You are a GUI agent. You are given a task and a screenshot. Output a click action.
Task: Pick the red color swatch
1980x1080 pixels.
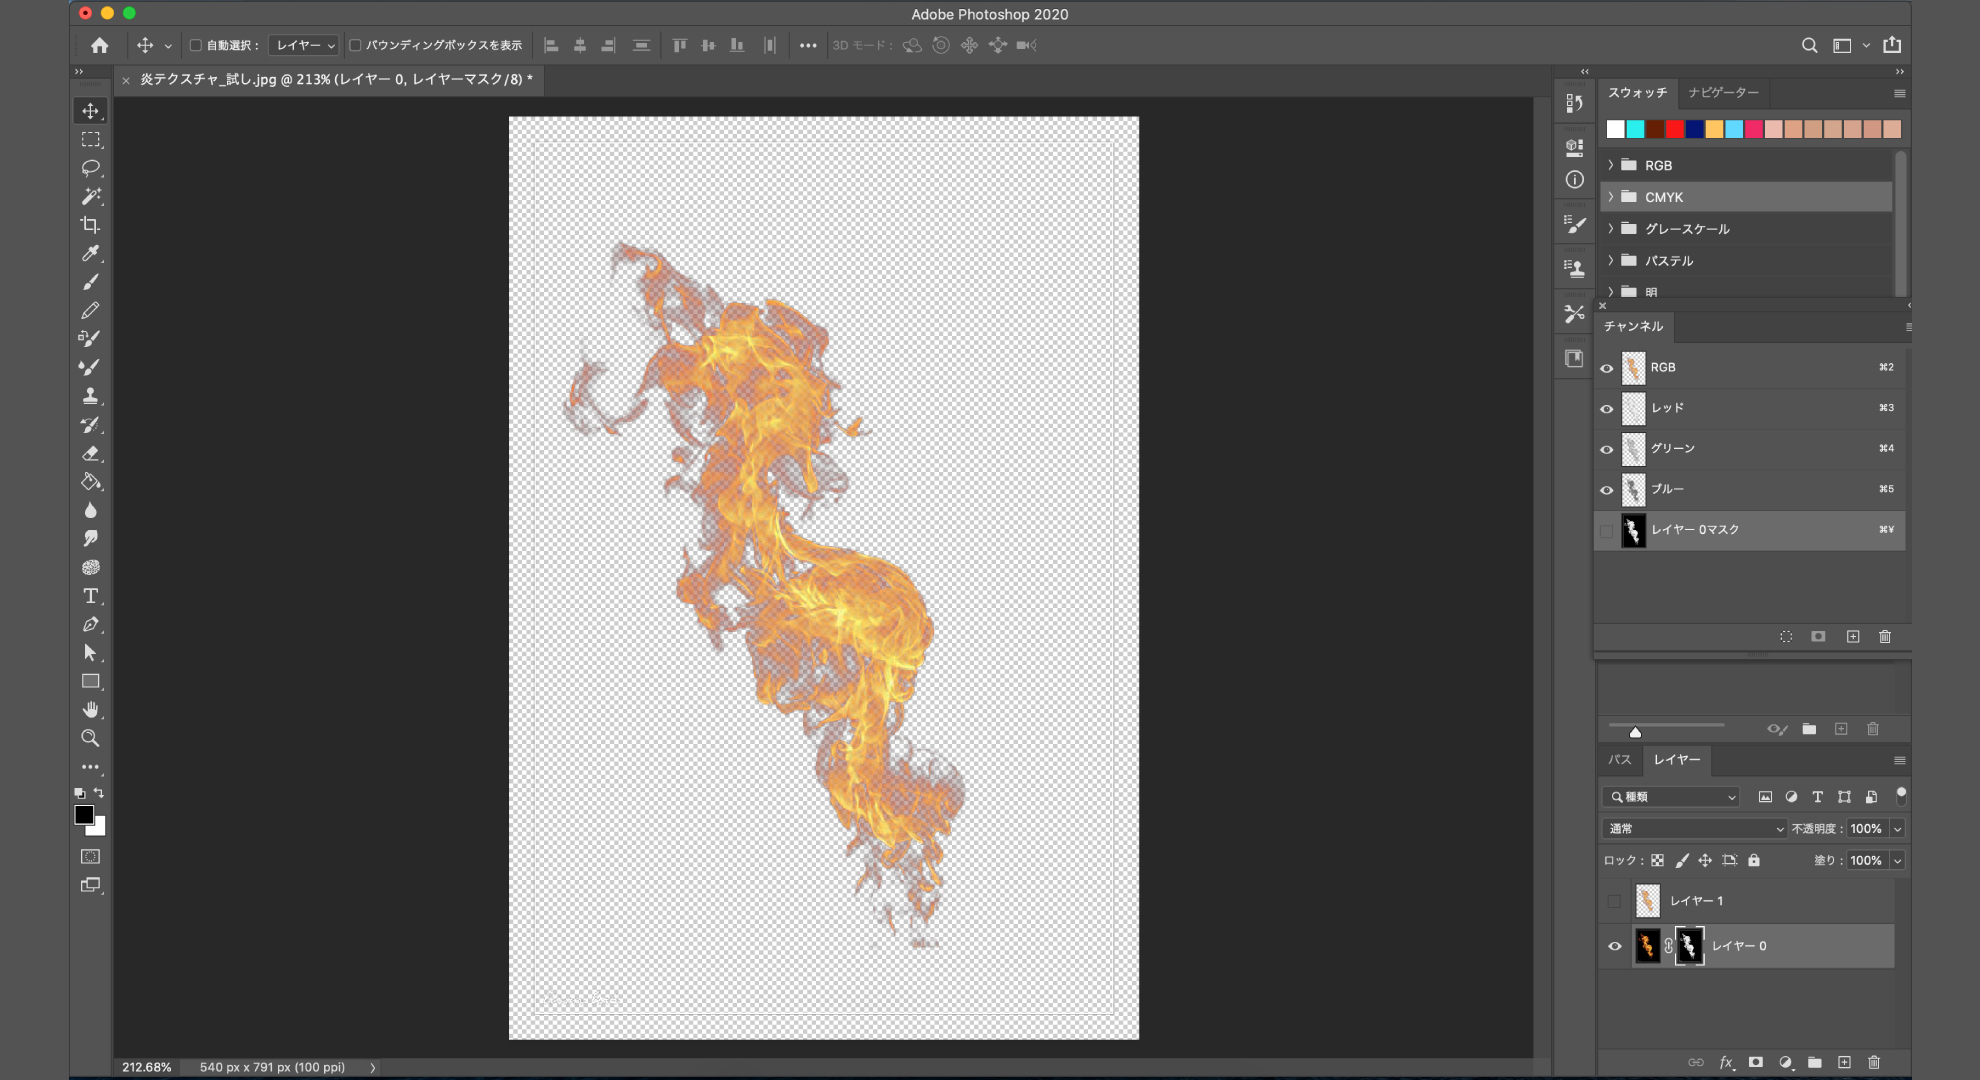(x=1675, y=129)
